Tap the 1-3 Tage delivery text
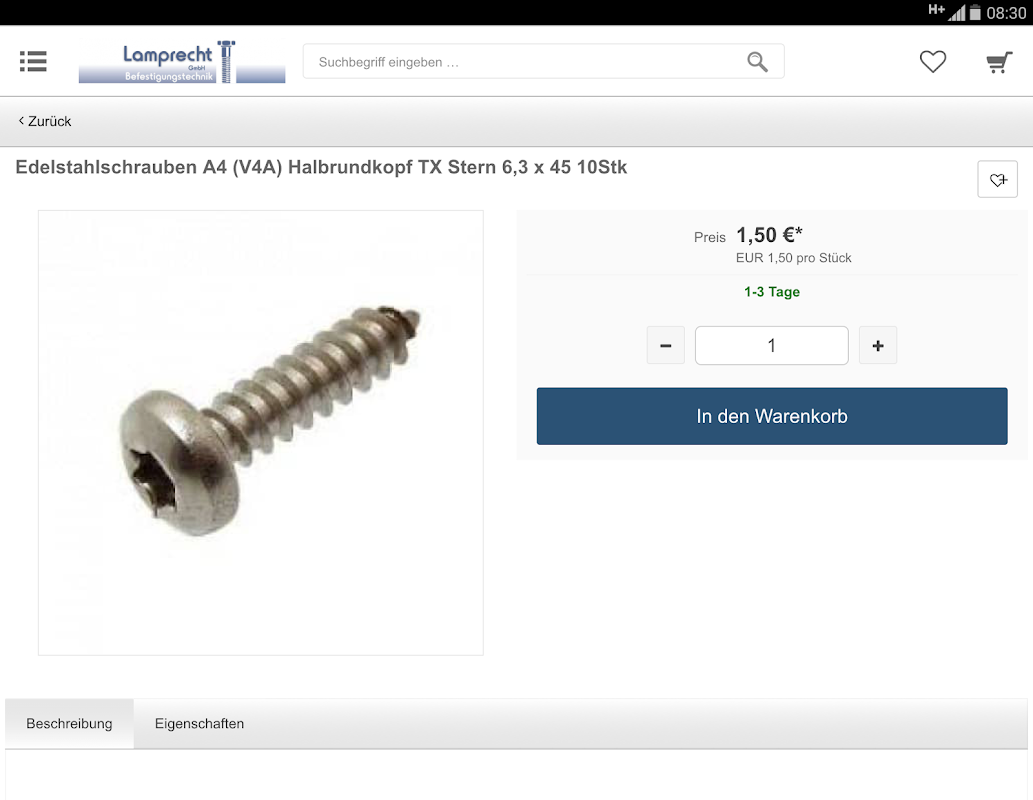This screenshot has height=800, width=1033. point(771,292)
